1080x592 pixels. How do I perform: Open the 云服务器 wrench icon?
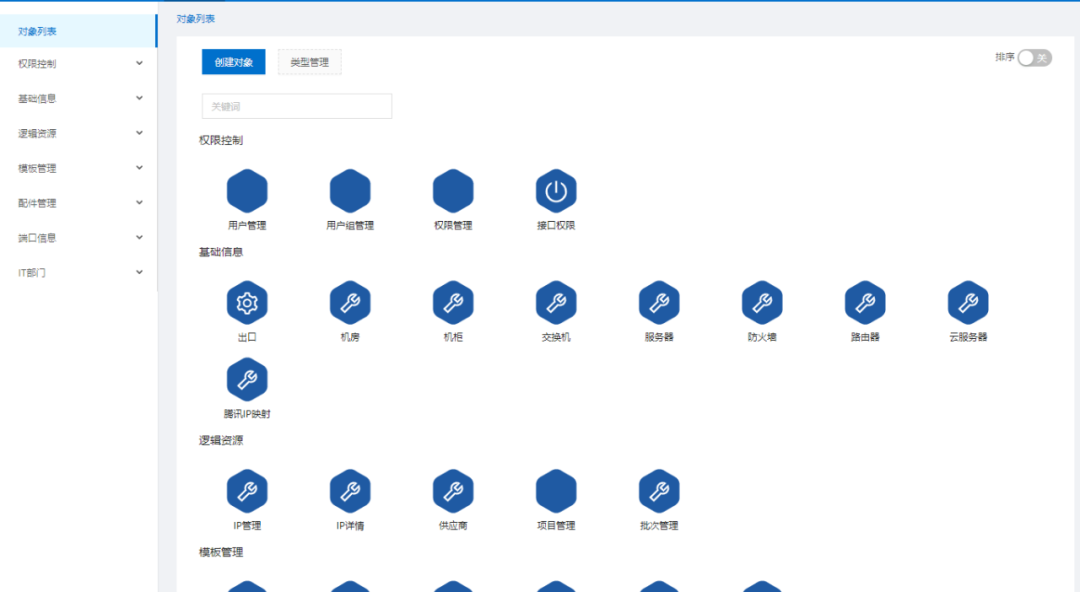click(x=968, y=303)
